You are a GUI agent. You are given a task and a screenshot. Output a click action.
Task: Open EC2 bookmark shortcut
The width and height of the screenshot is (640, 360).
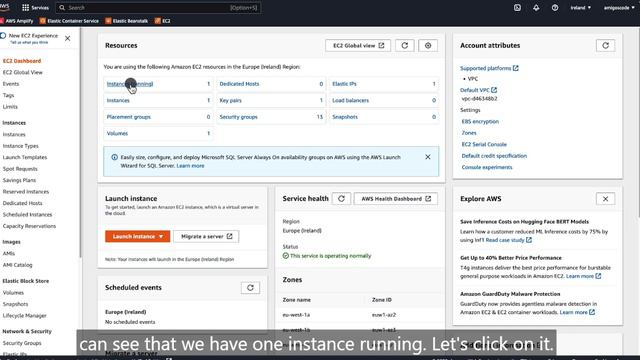click(x=162, y=21)
